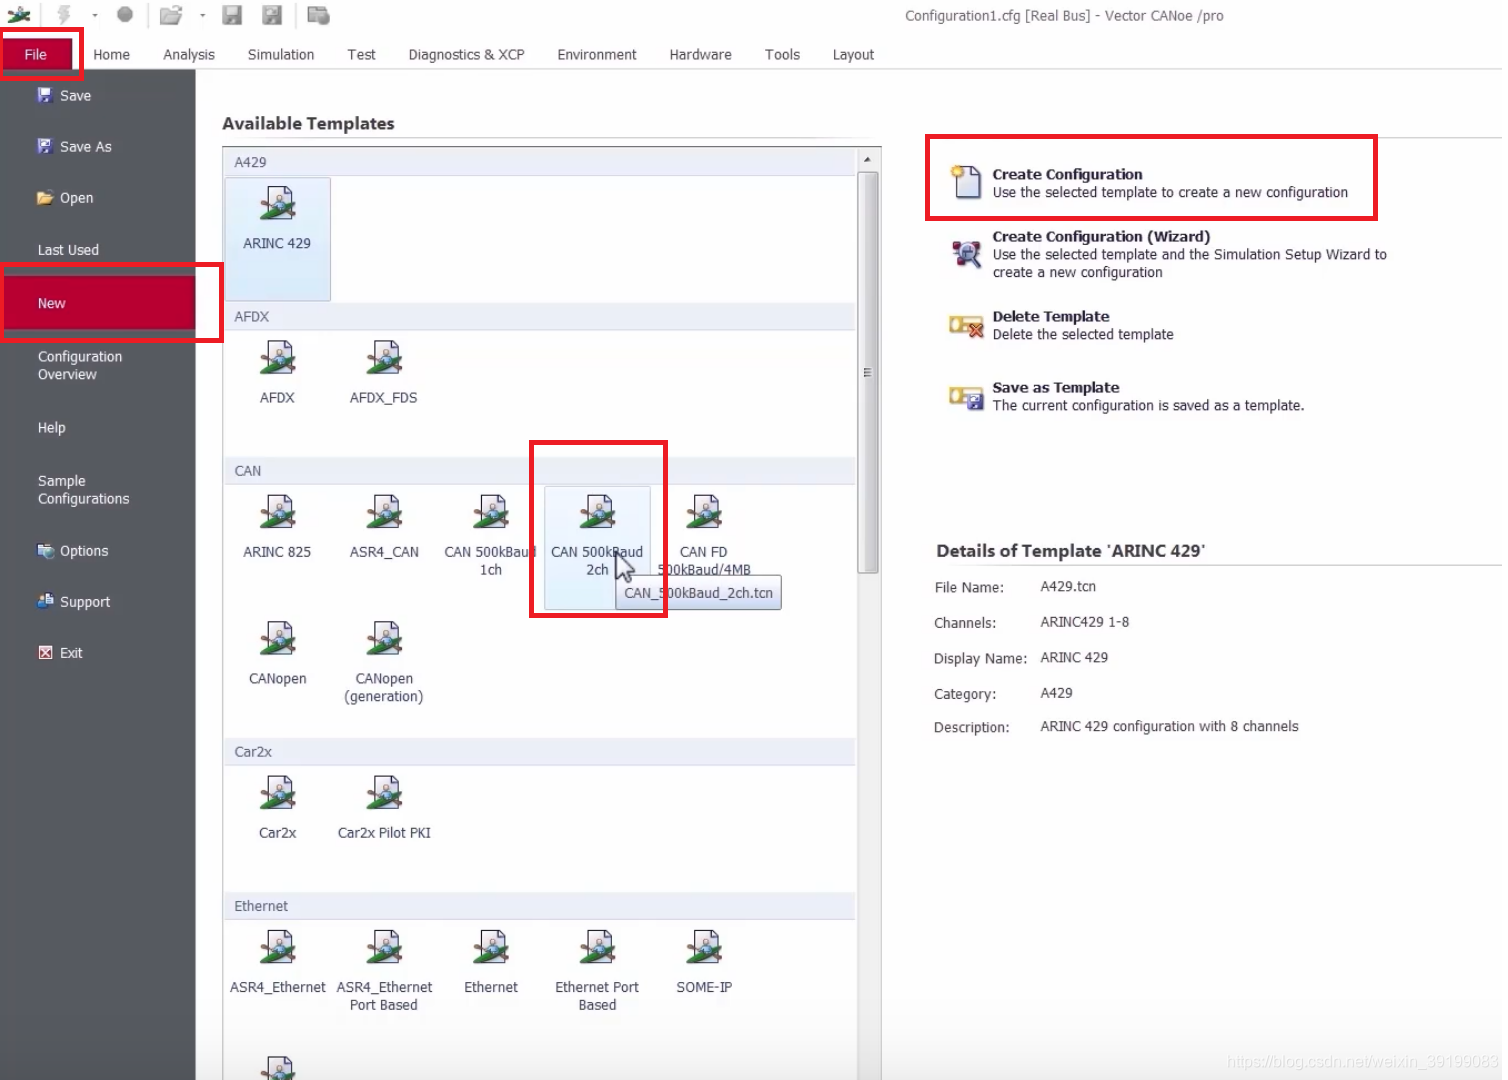Click the Ethernet category header
Screen dimensions: 1508x1080
click(540, 906)
